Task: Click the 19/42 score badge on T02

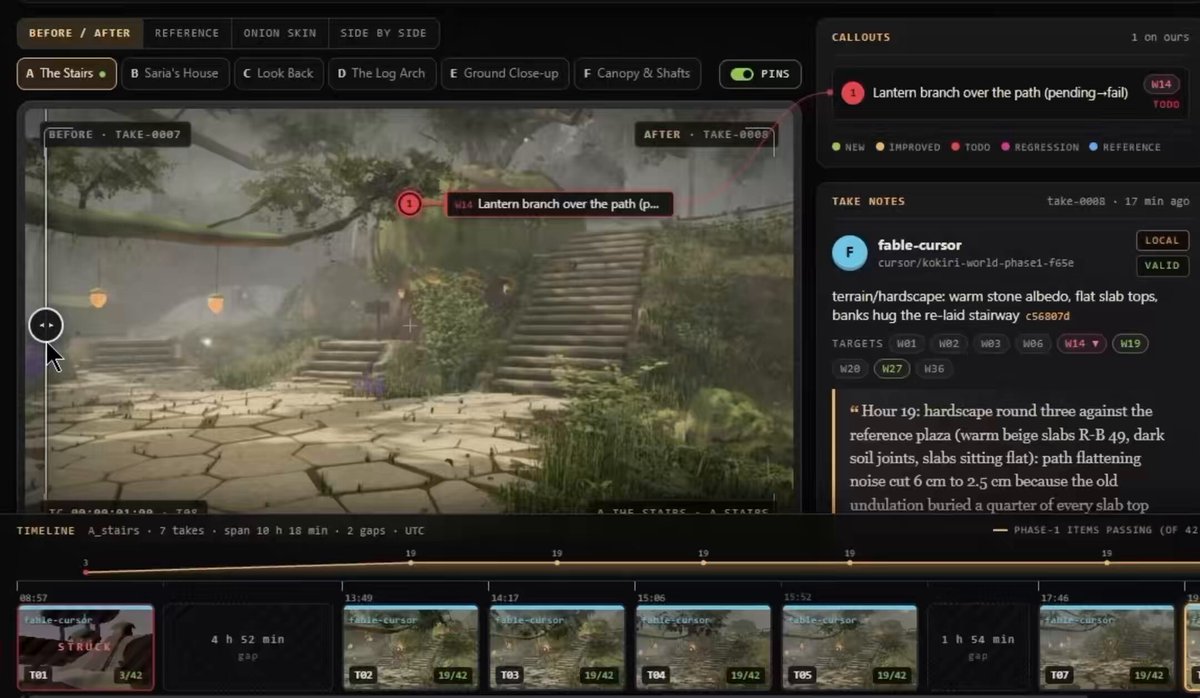Action: pos(455,676)
